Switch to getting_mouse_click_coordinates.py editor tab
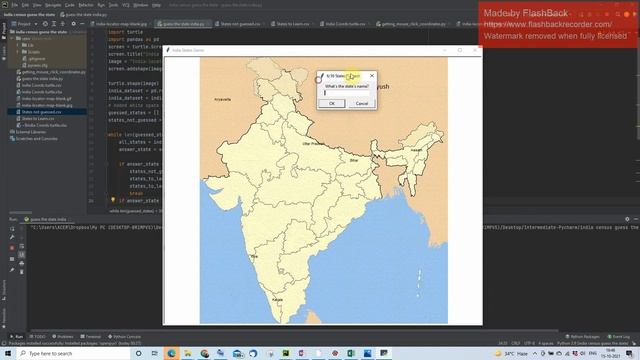The width and height of the screenshot is (640, 360). (x=413, y=24)
